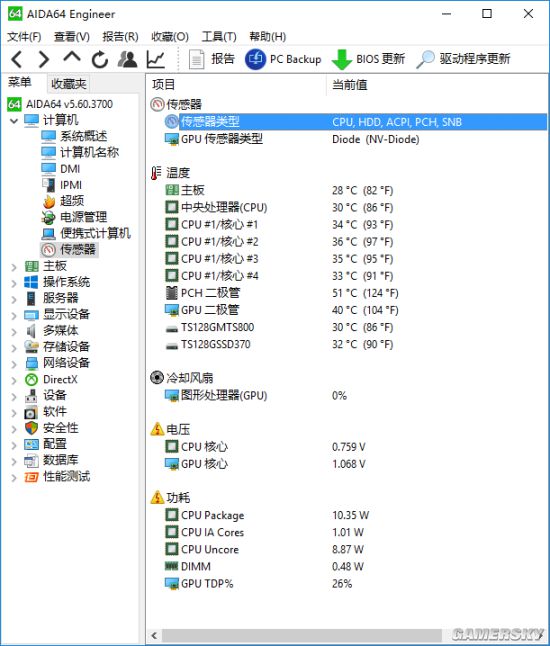Click the up-level arrow icon
This screenshot has width=550, height=646.
[x=72, y=58]
